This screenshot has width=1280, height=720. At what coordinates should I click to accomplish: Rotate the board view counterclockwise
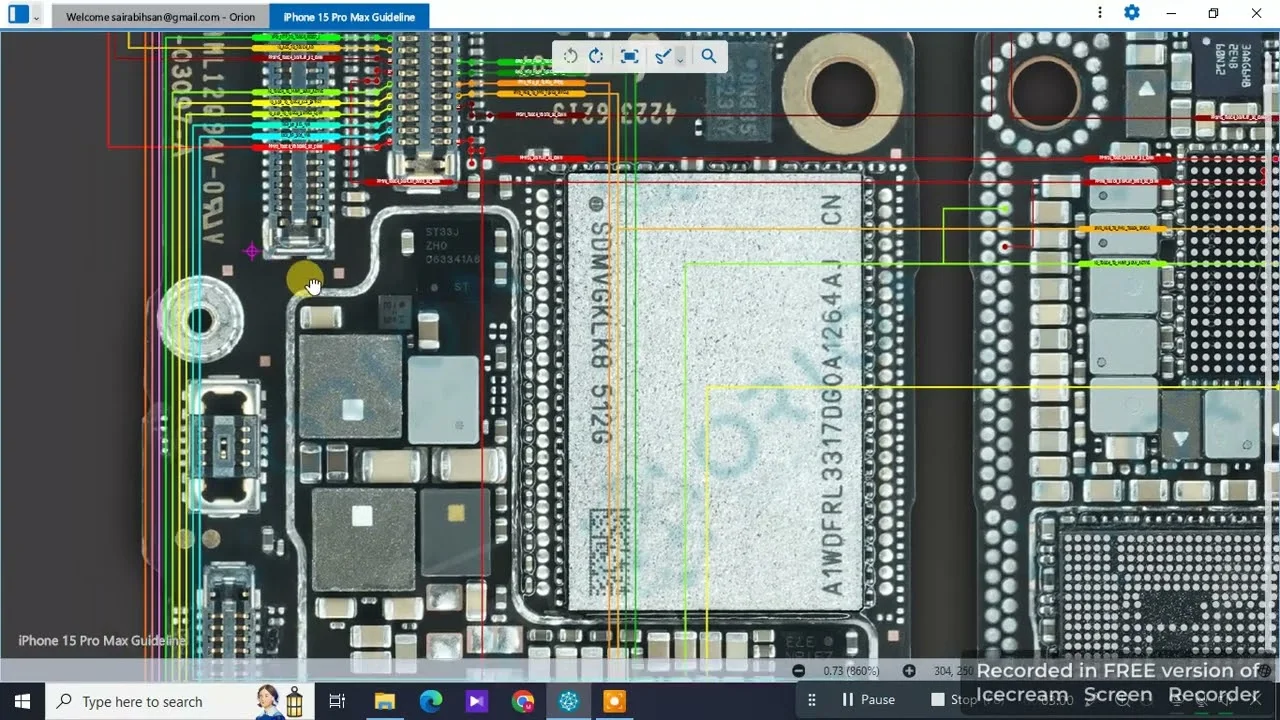pyautogui.click(x=570, y=56)
